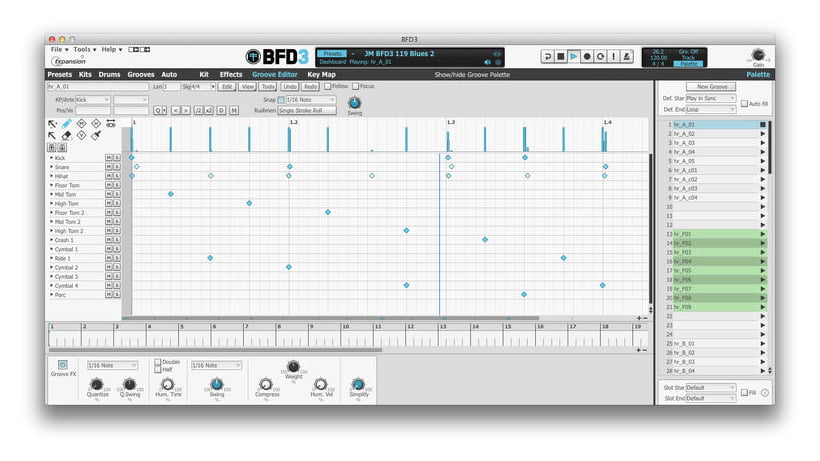Click the shift-right > button
The width and height of the screenshot is (820, 461).
(x=186, y=111)
